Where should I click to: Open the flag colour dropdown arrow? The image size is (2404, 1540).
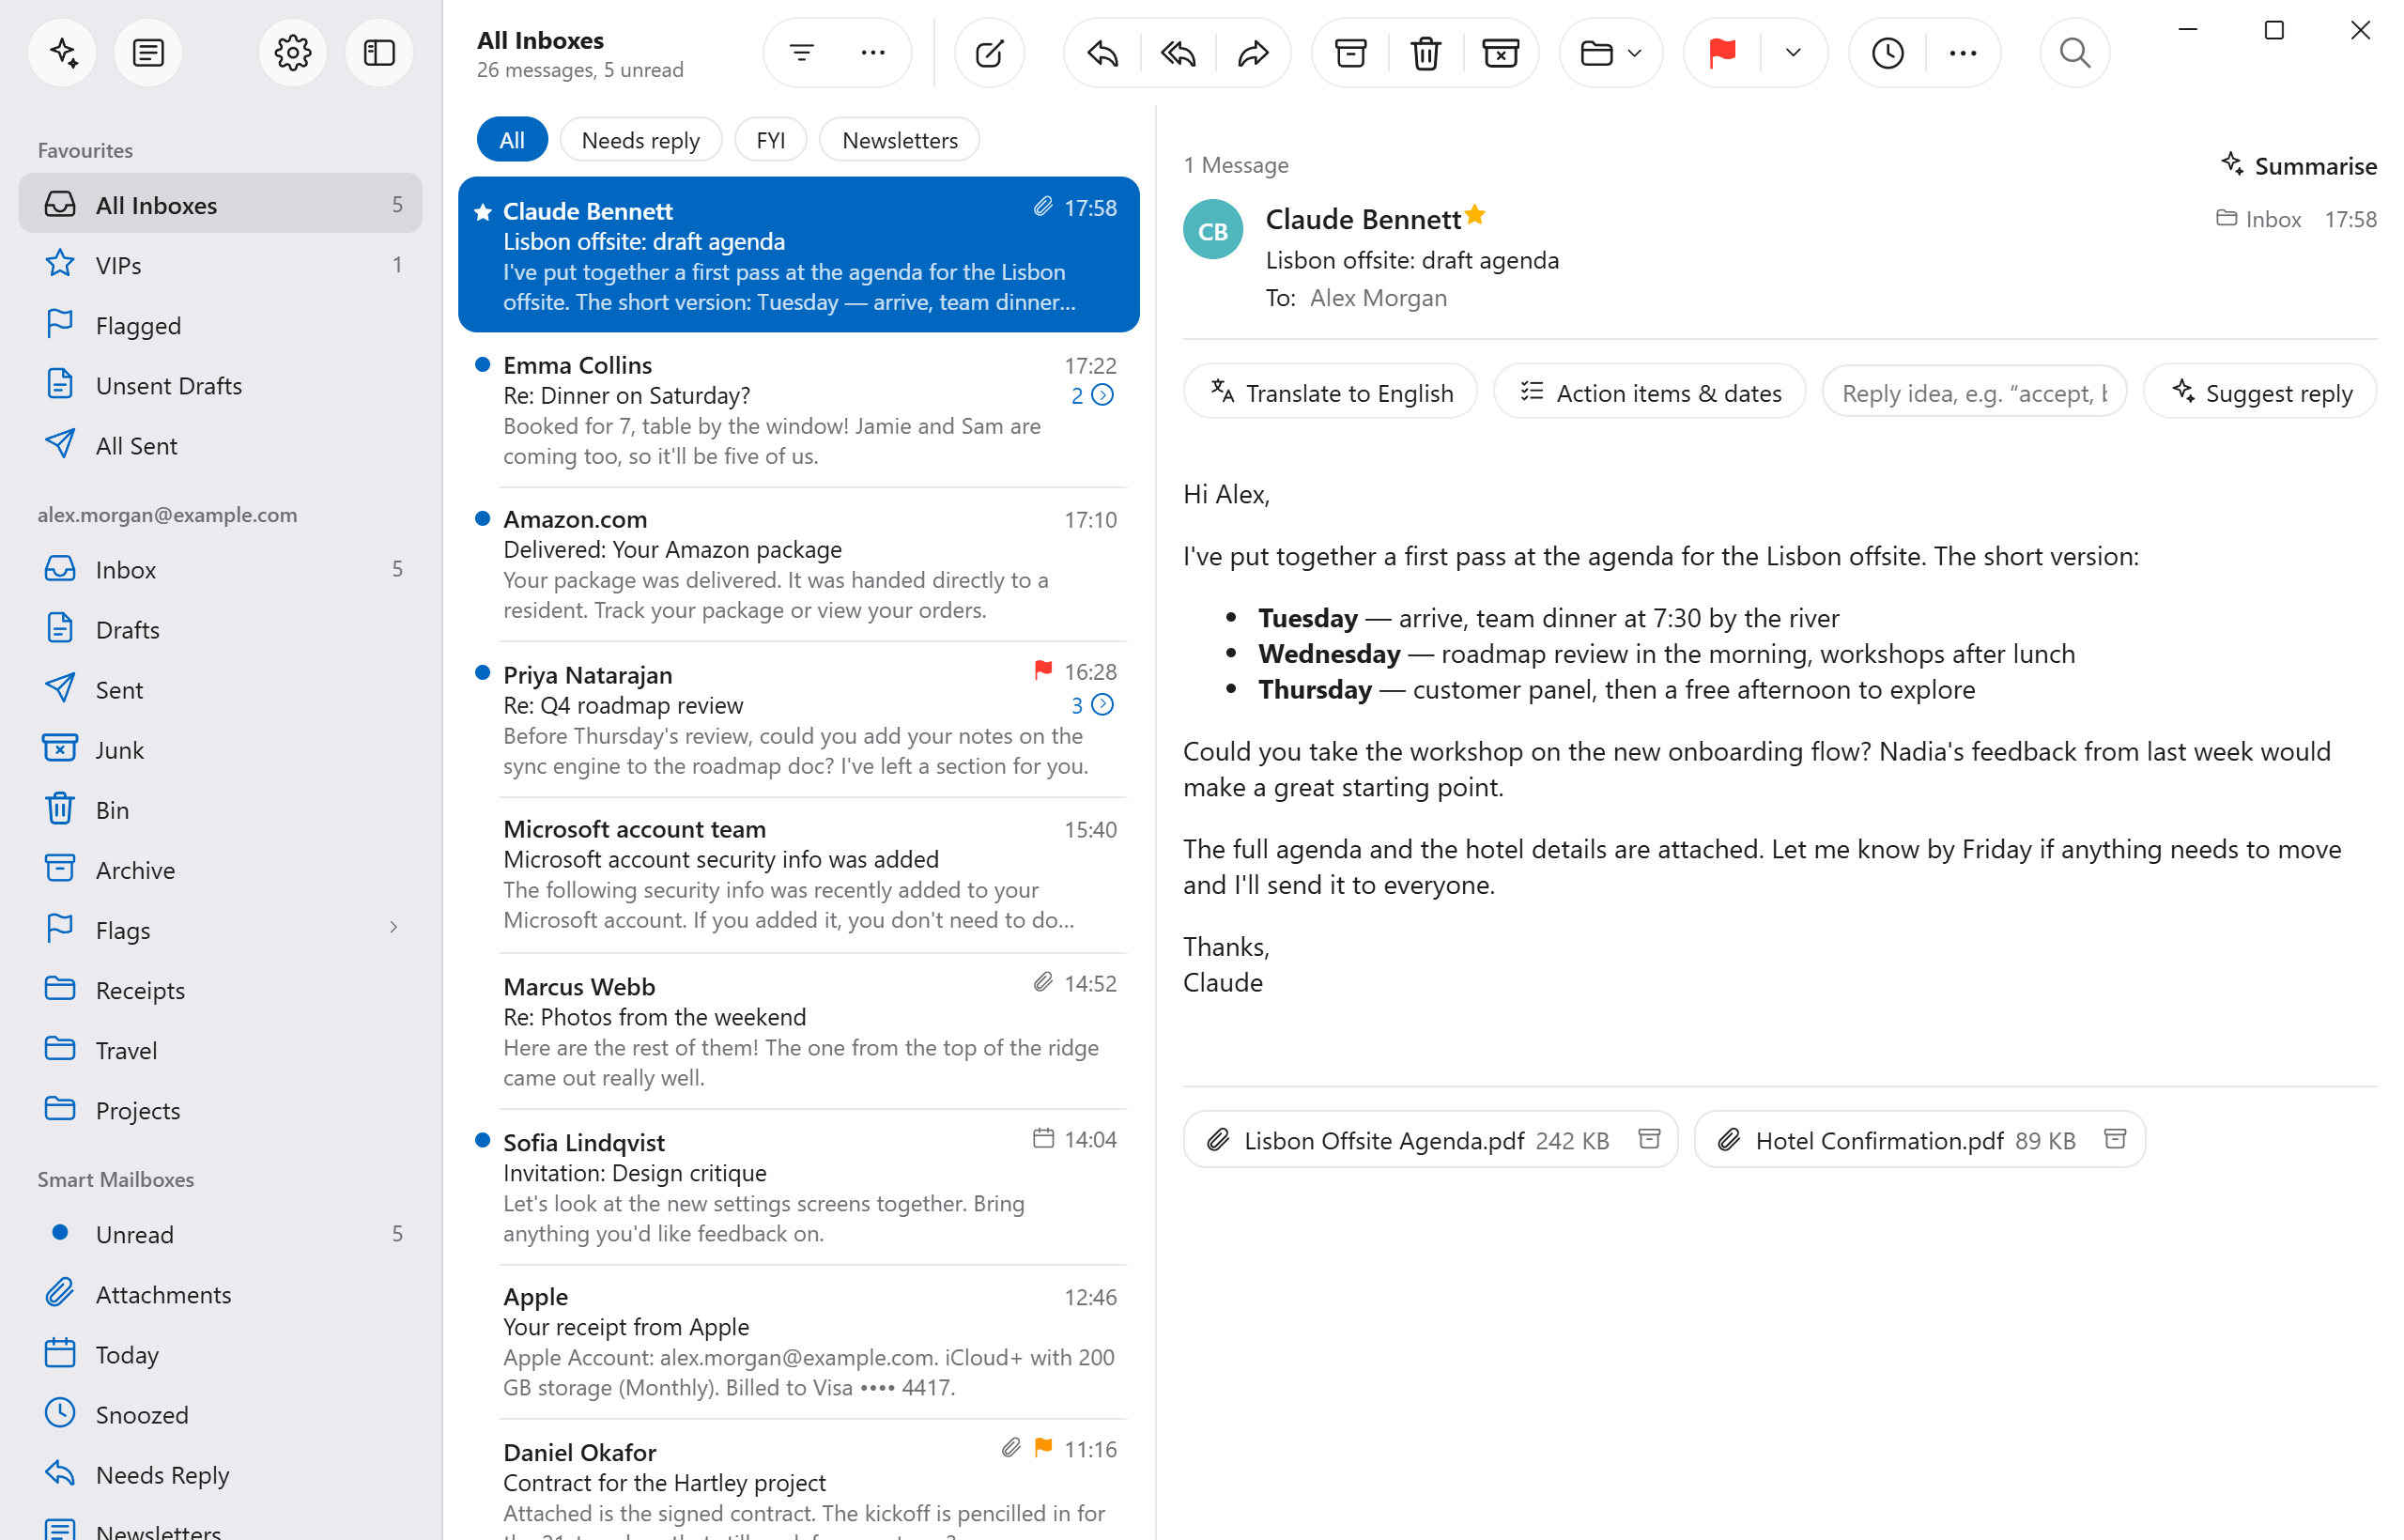[x=1792, y=53]
